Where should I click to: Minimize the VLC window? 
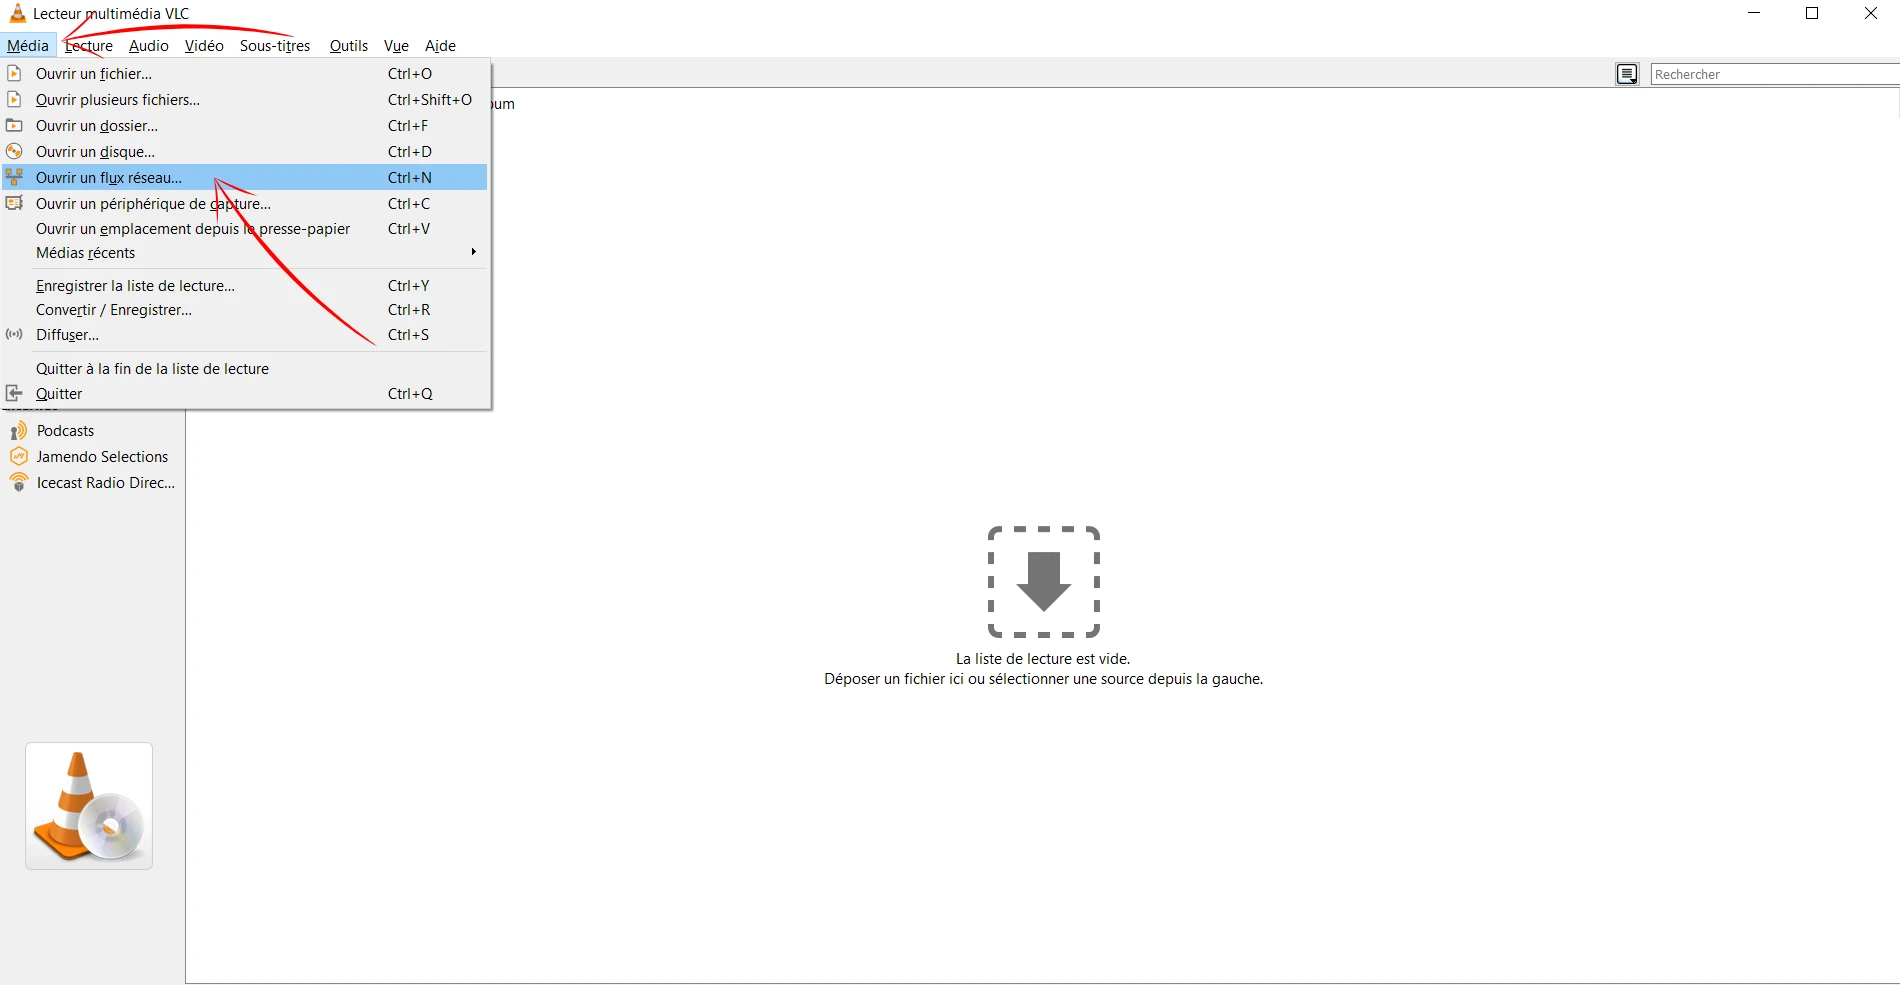coord(1754,13)
